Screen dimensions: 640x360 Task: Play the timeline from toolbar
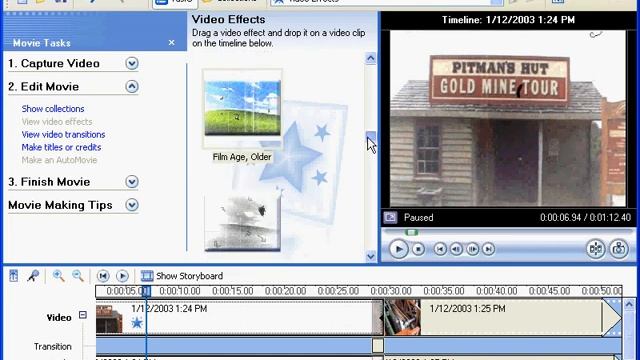tap(122, 276)
